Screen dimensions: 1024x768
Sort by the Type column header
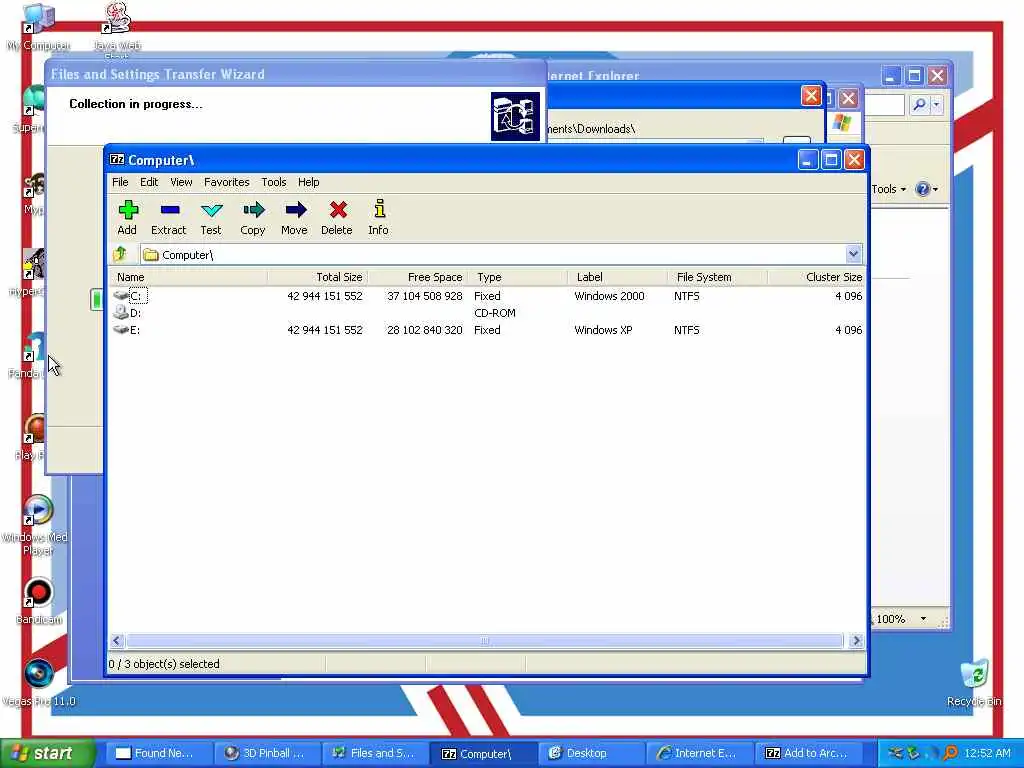pos(517,277)
